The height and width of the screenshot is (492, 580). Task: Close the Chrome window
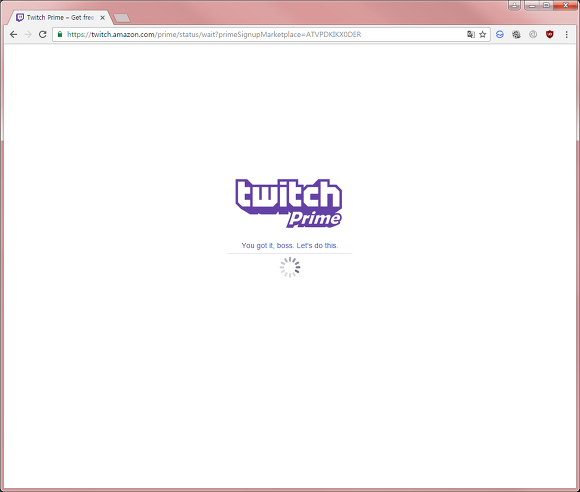tap(566, 5)
